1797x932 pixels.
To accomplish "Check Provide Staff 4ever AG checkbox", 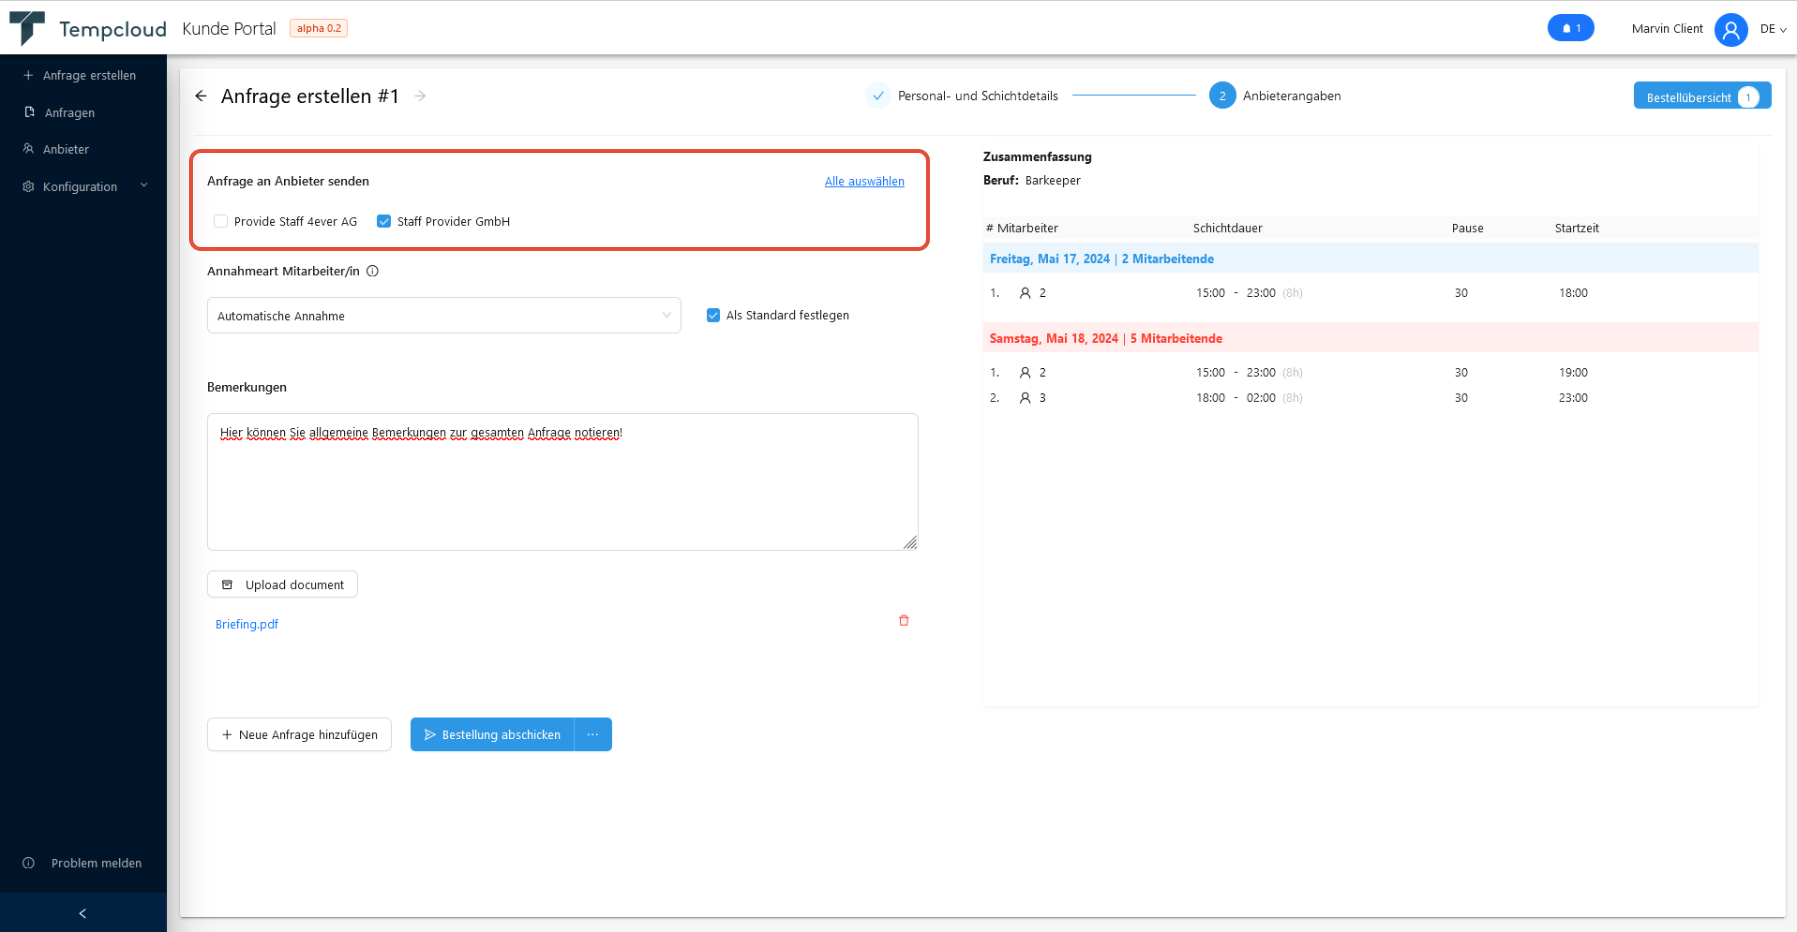I will (x=221, y=221).
